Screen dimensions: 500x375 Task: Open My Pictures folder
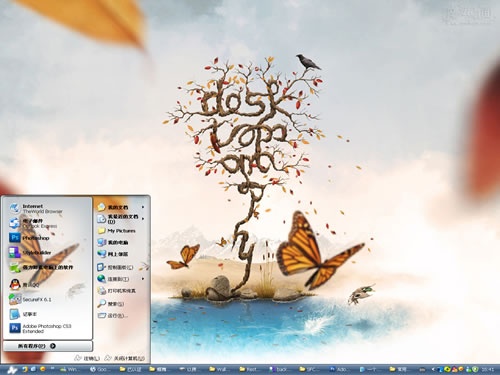(121, 231)
